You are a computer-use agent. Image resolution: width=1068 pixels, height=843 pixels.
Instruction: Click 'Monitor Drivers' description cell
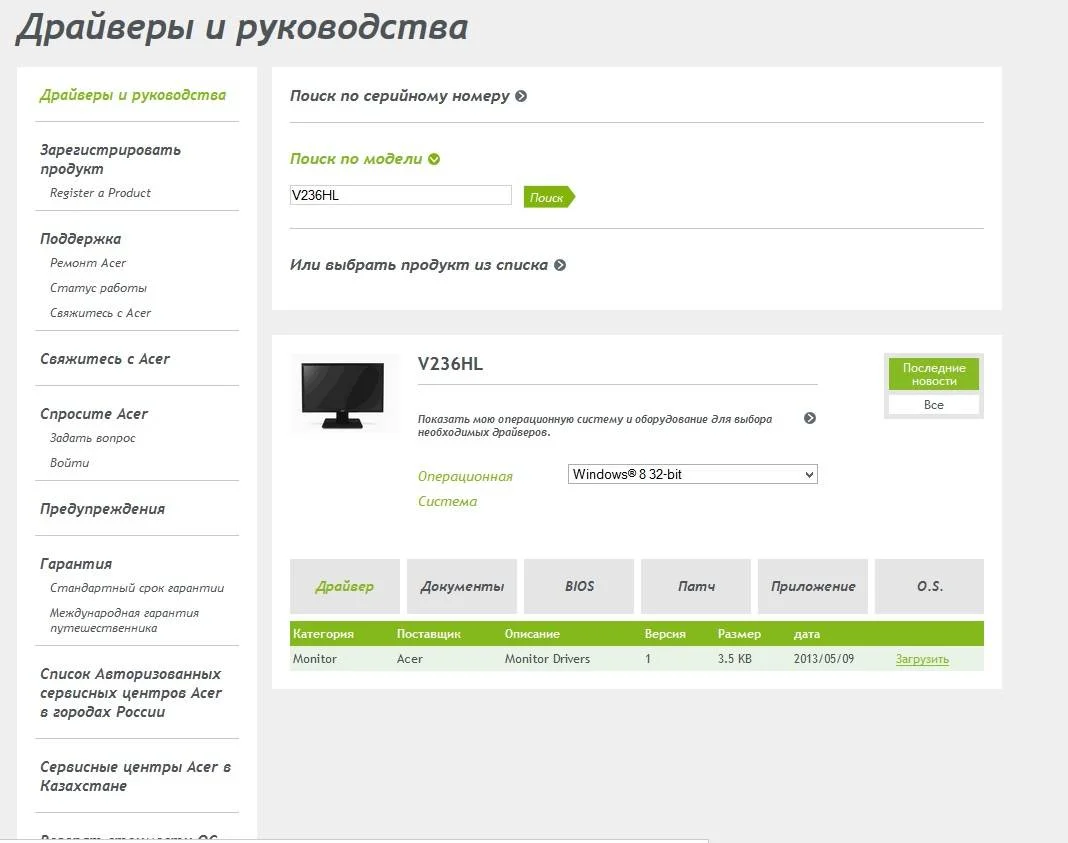548,659
